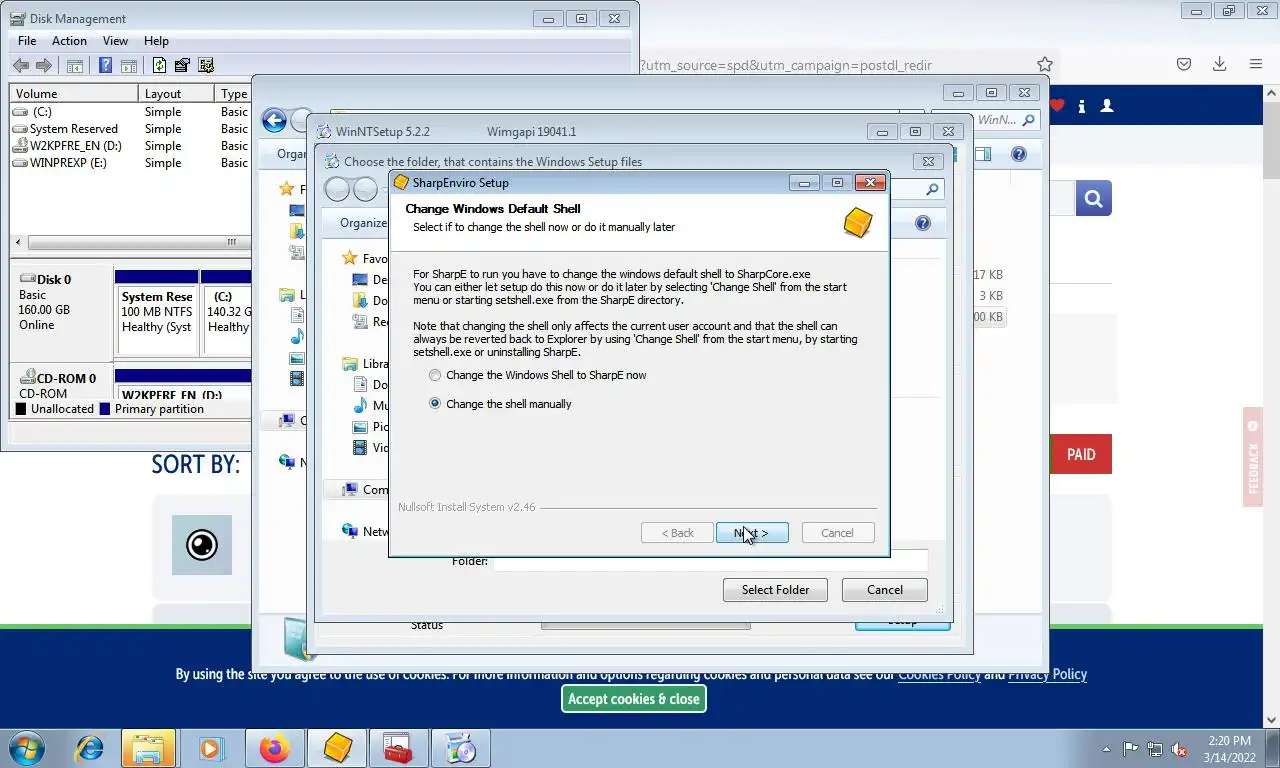Open the Privacy Policy link

coord(1047,674)
